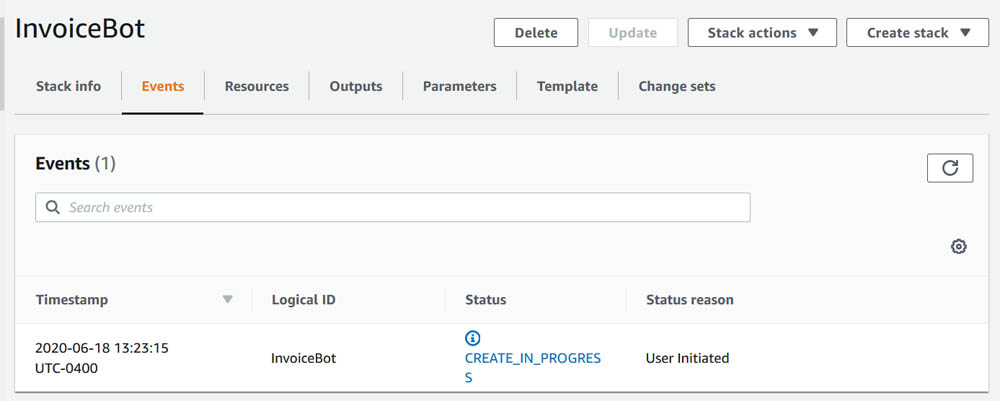Click the magnifier icon in search box

click(x=54, y=207)
